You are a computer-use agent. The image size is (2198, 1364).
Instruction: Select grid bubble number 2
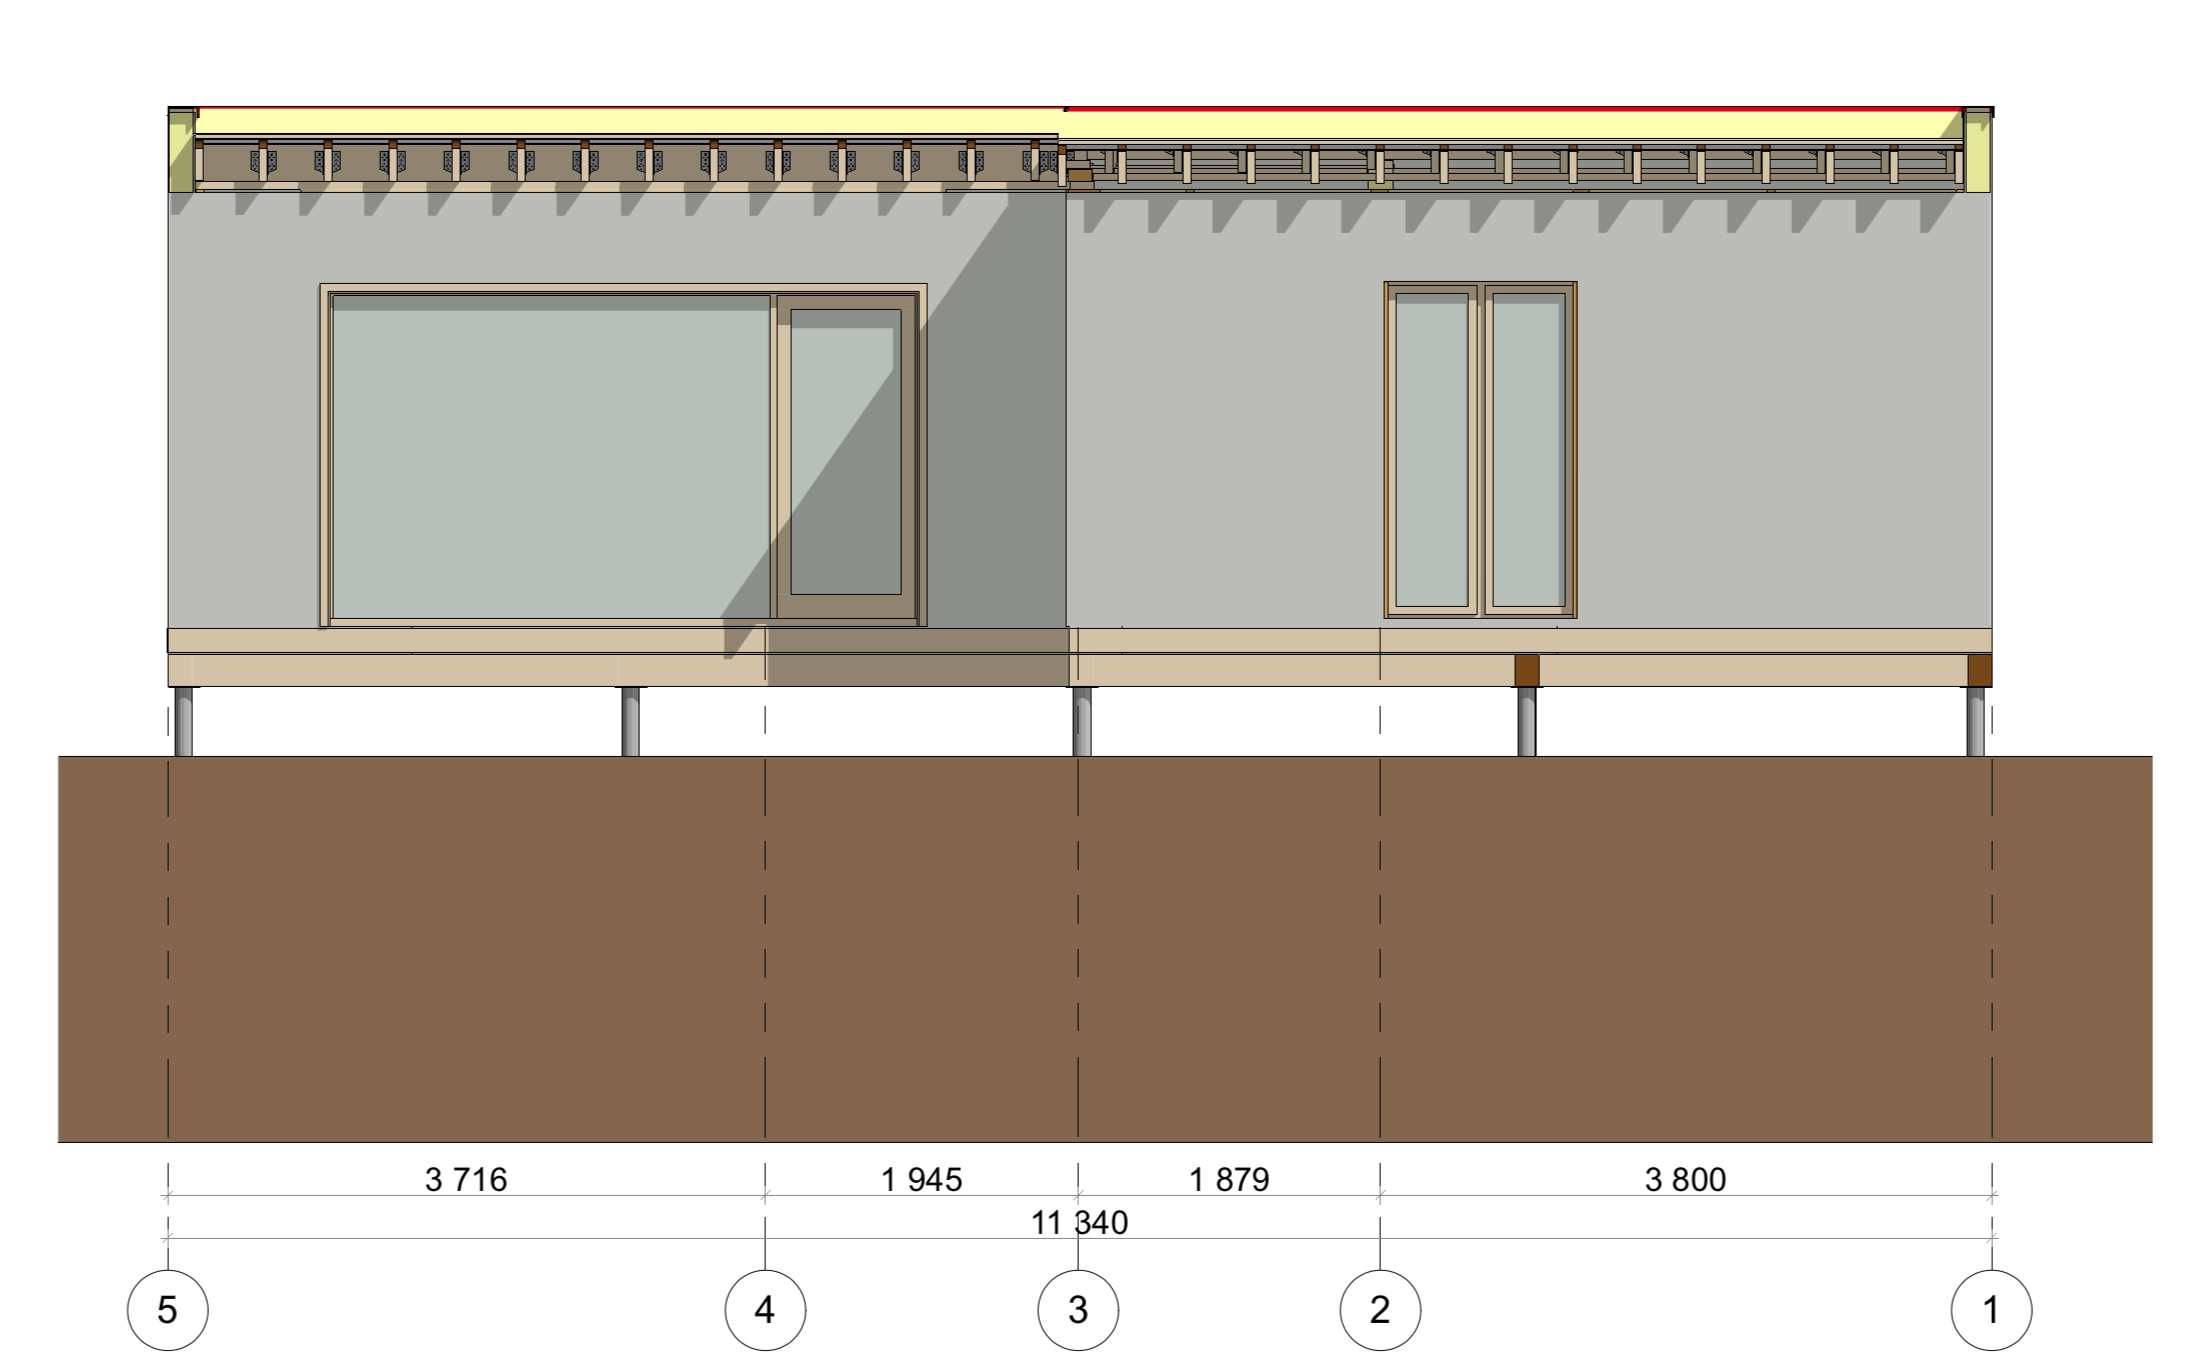[x=1380, y=1310]
